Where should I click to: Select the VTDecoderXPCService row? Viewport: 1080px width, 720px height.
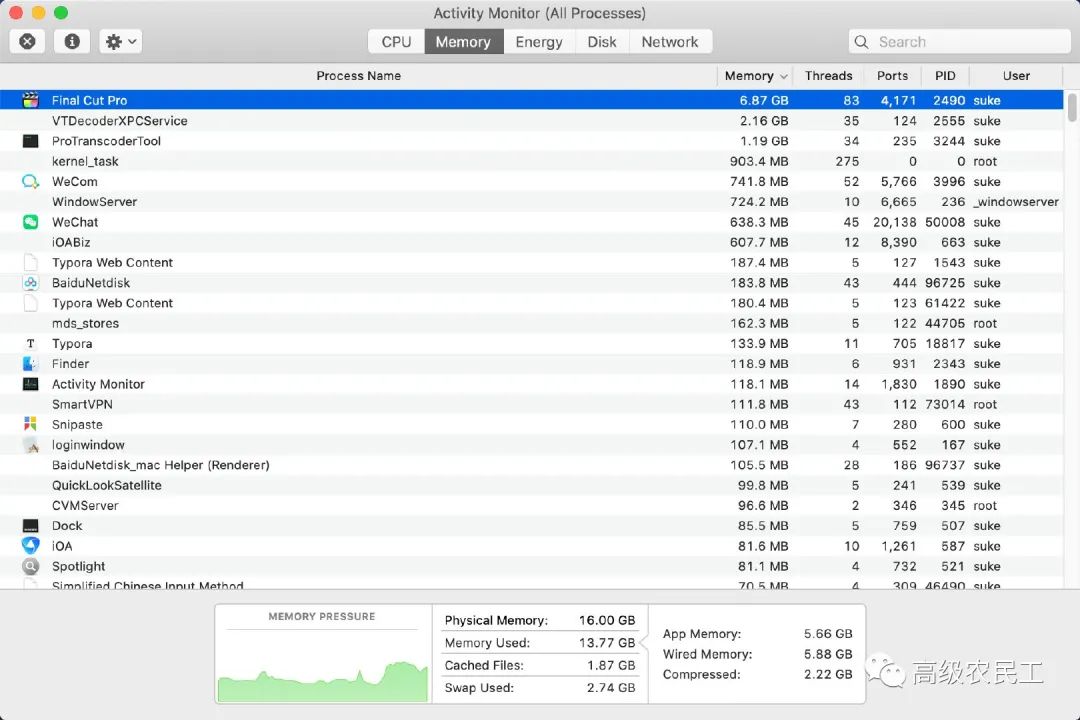pos(531,121)
